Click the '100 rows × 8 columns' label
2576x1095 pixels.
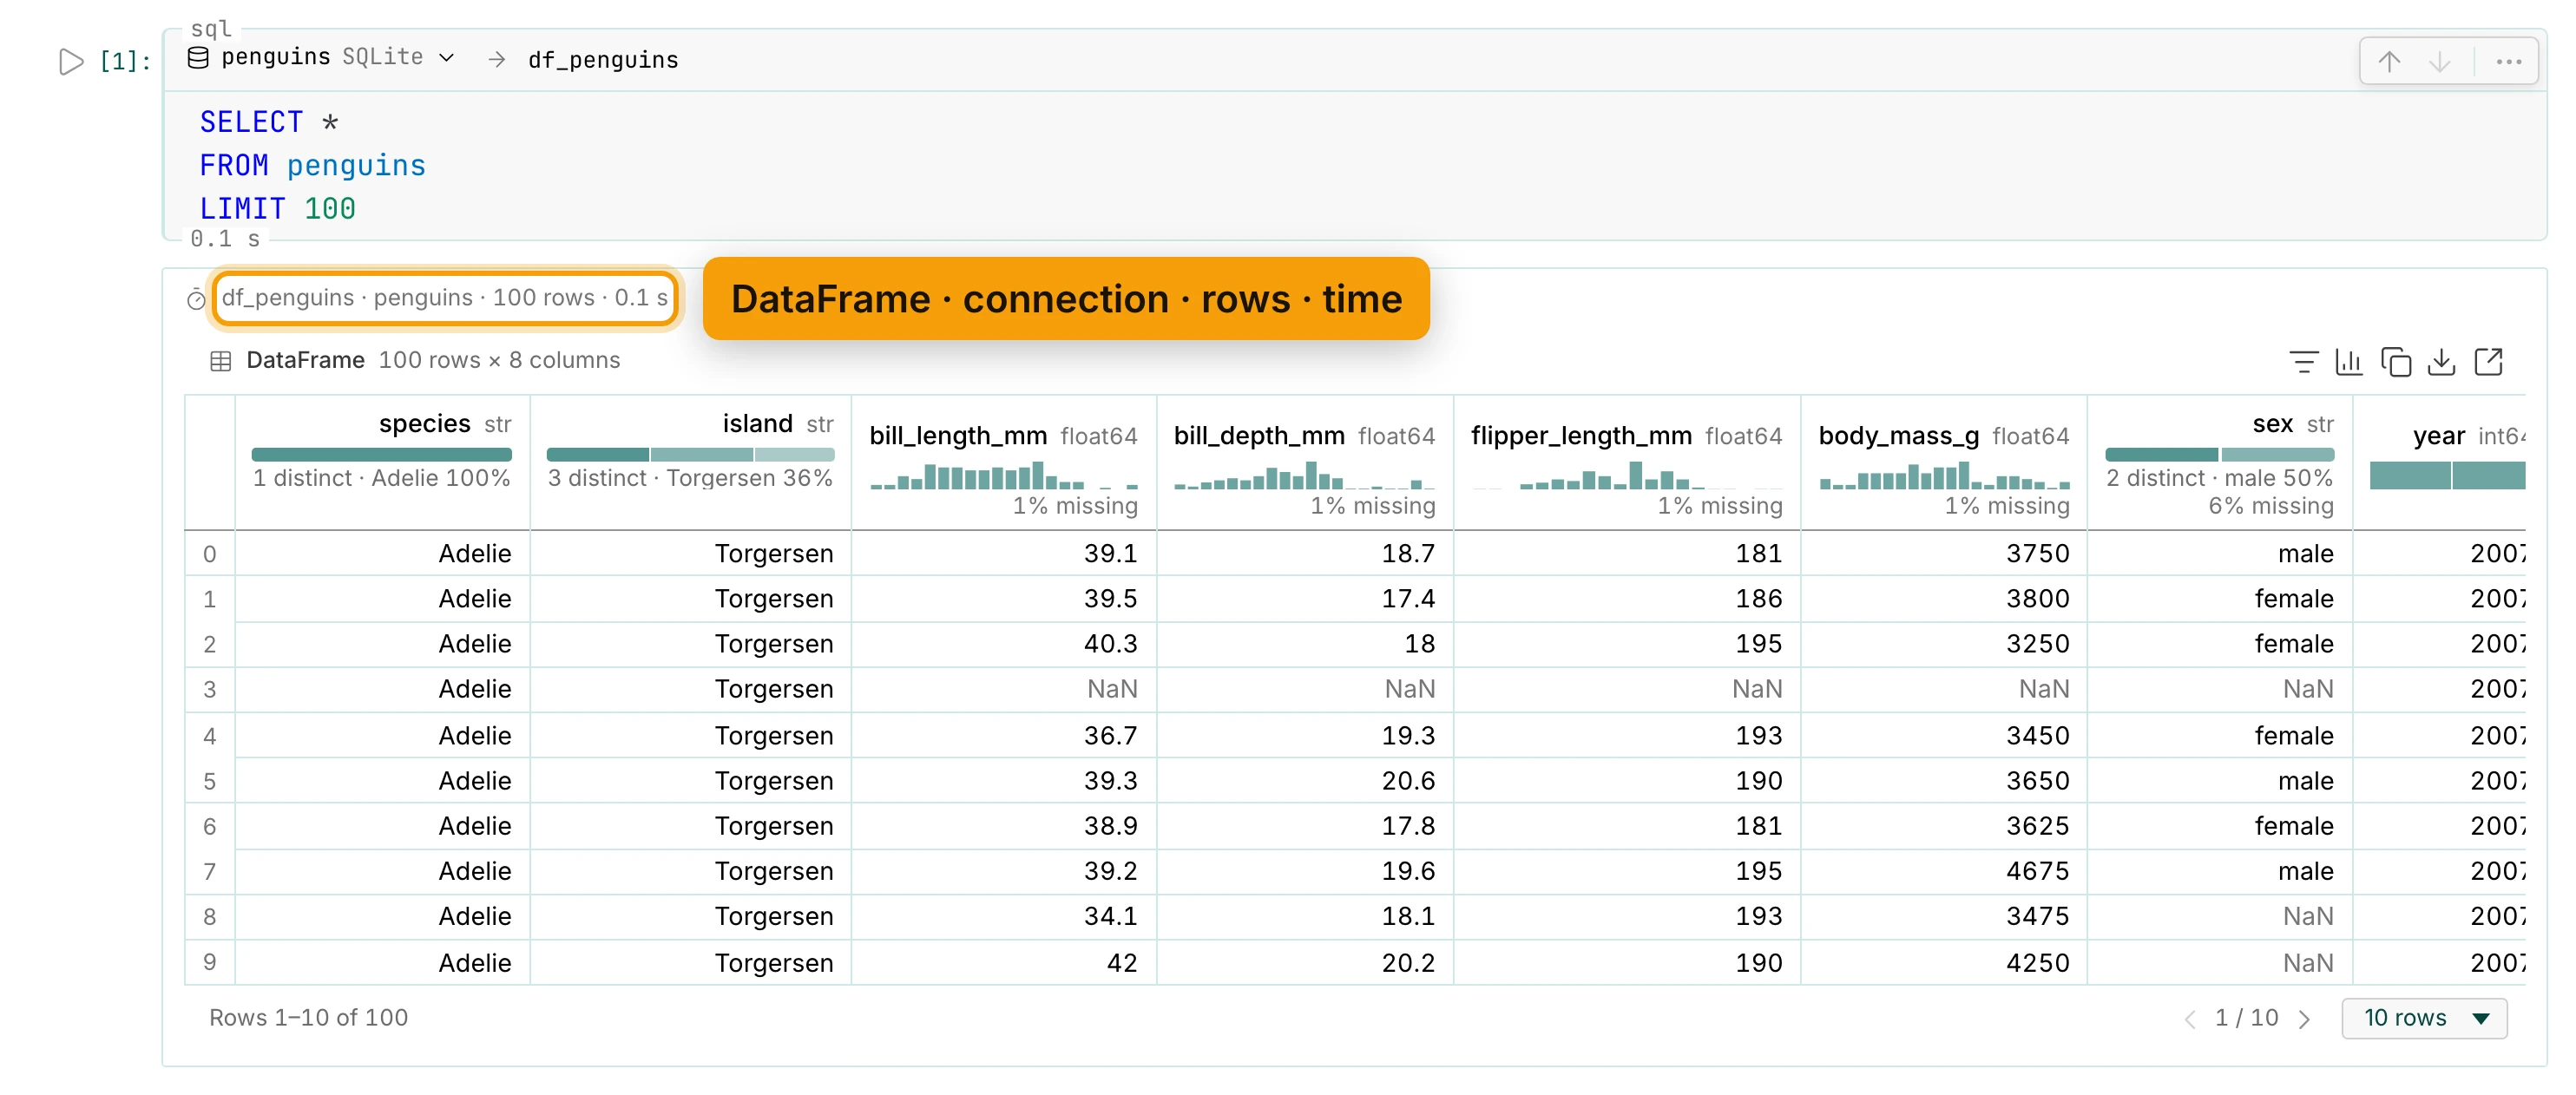click(499, 360)
